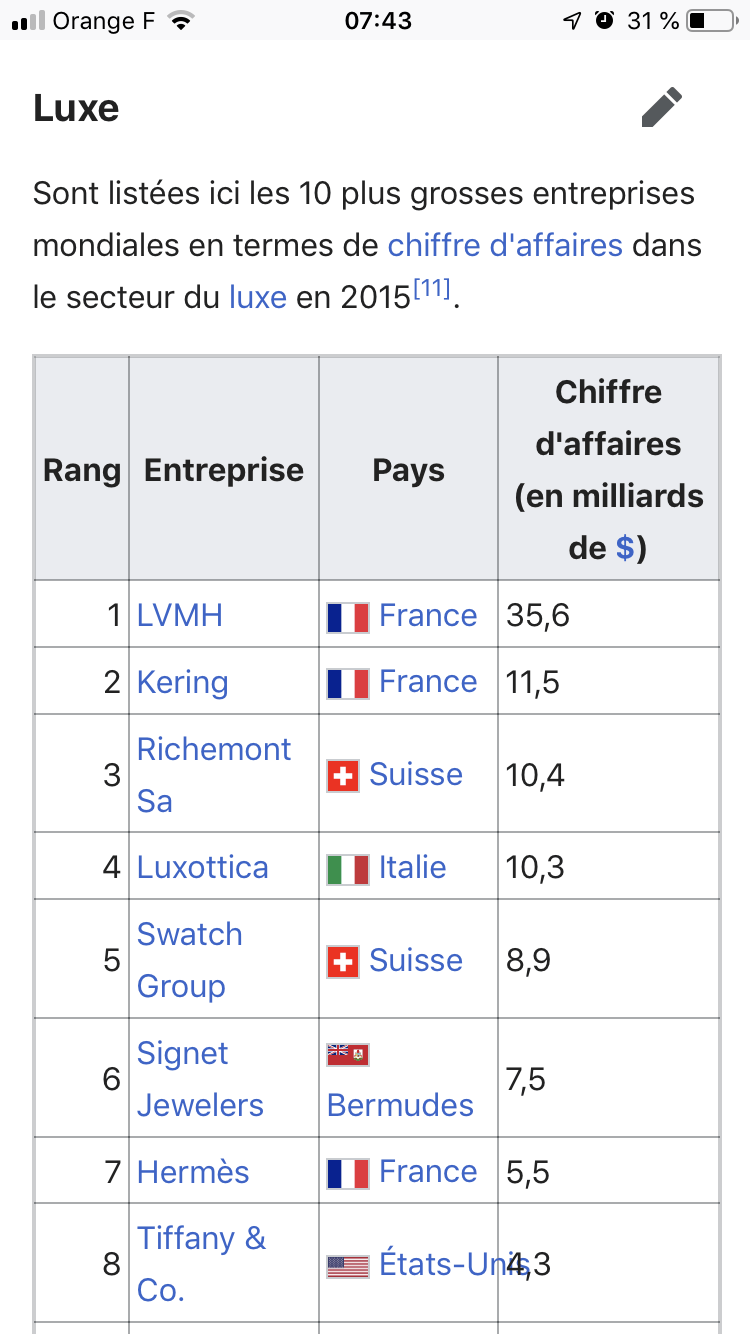The width and height of the screenshot is (750, 1334).
Task: Open the luxe link in the intro text
Action: (258, 297)
